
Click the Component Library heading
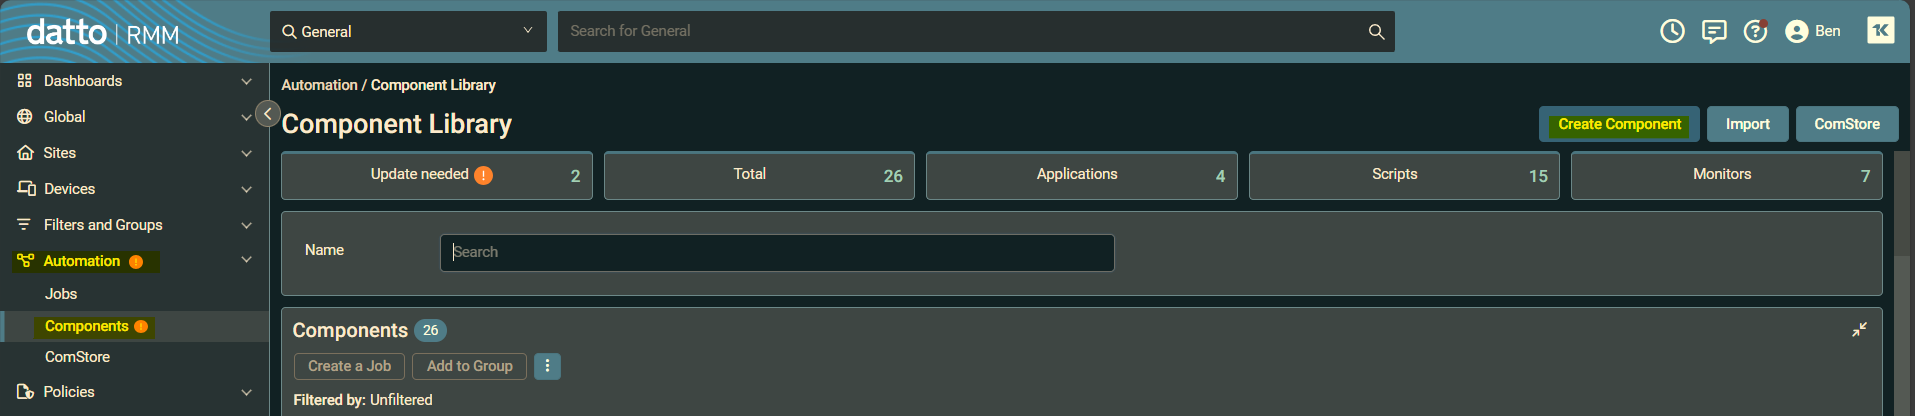(397, 124)
